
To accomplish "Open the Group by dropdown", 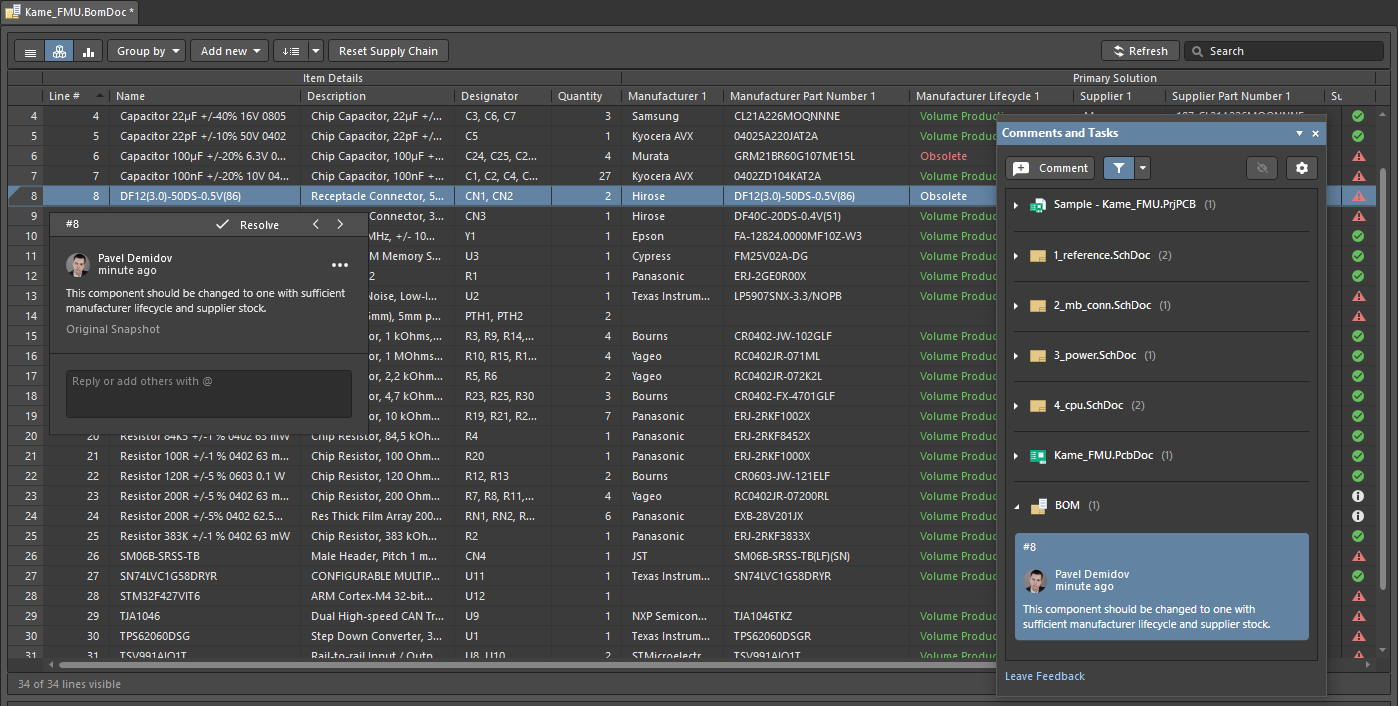I will click(148, 51).
